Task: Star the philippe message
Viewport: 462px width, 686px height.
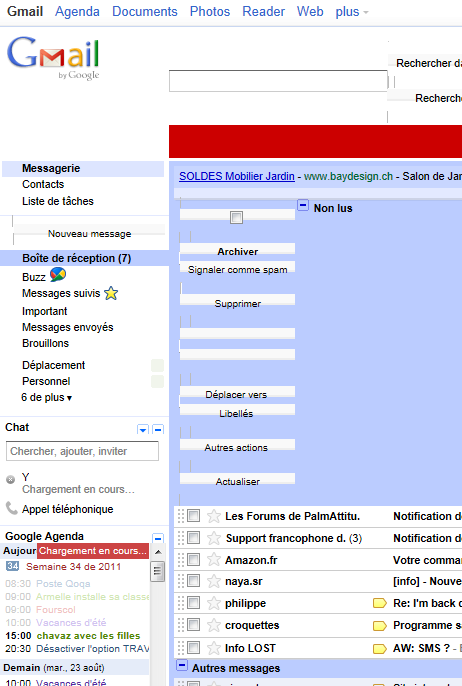Action: (214, 603)
